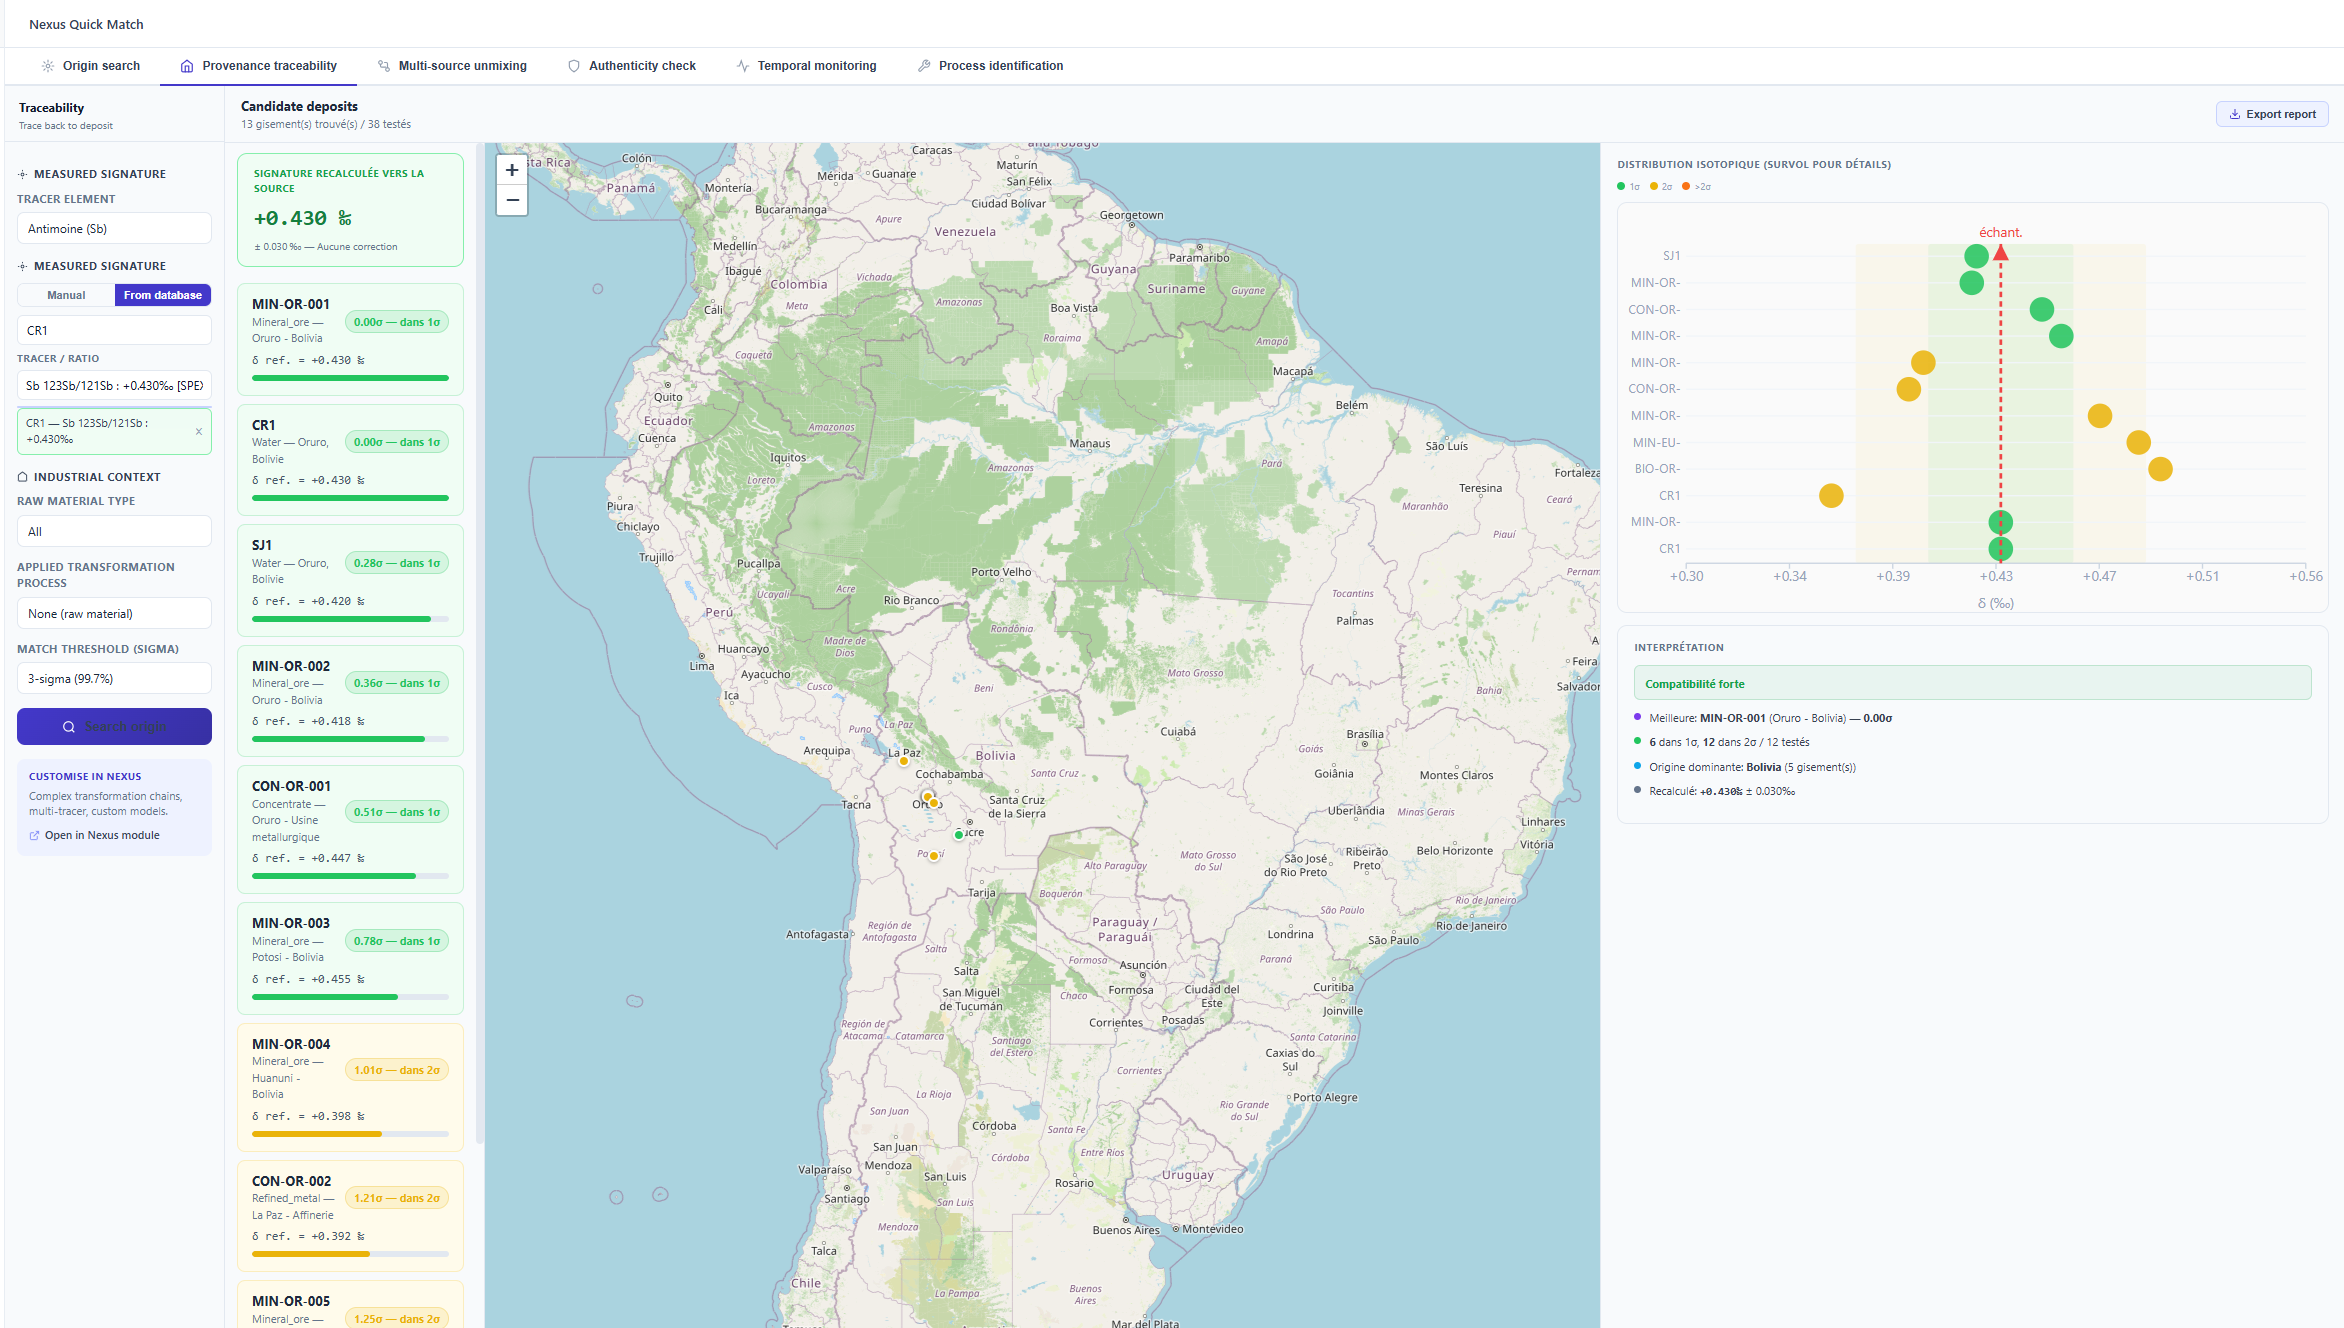Image resolution: width=2344 pixels, height=1328 pixels.
Task: Zoom out on the map
Action: tap(512, 200)
